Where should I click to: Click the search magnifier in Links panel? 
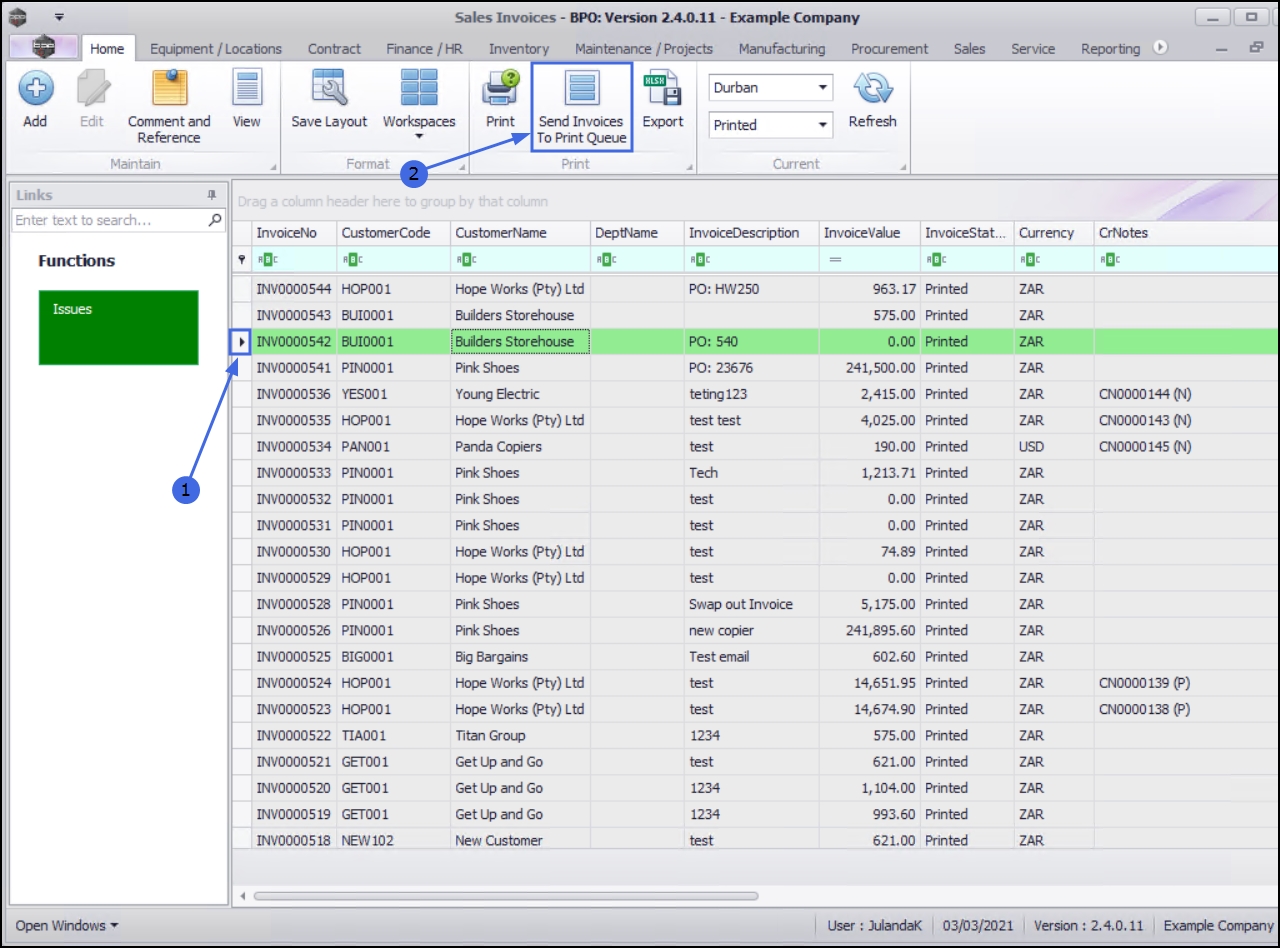215,220
